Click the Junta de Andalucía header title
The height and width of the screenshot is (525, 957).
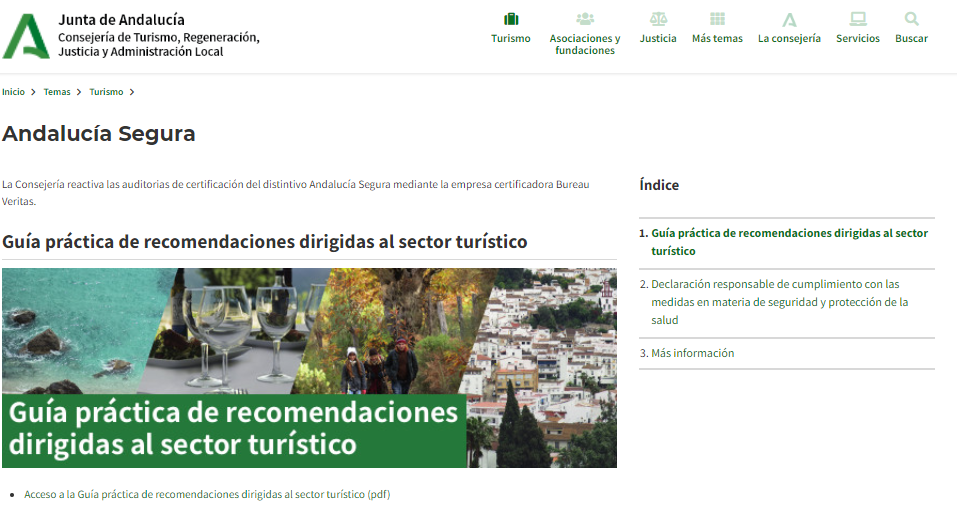[x=121, y=20]
